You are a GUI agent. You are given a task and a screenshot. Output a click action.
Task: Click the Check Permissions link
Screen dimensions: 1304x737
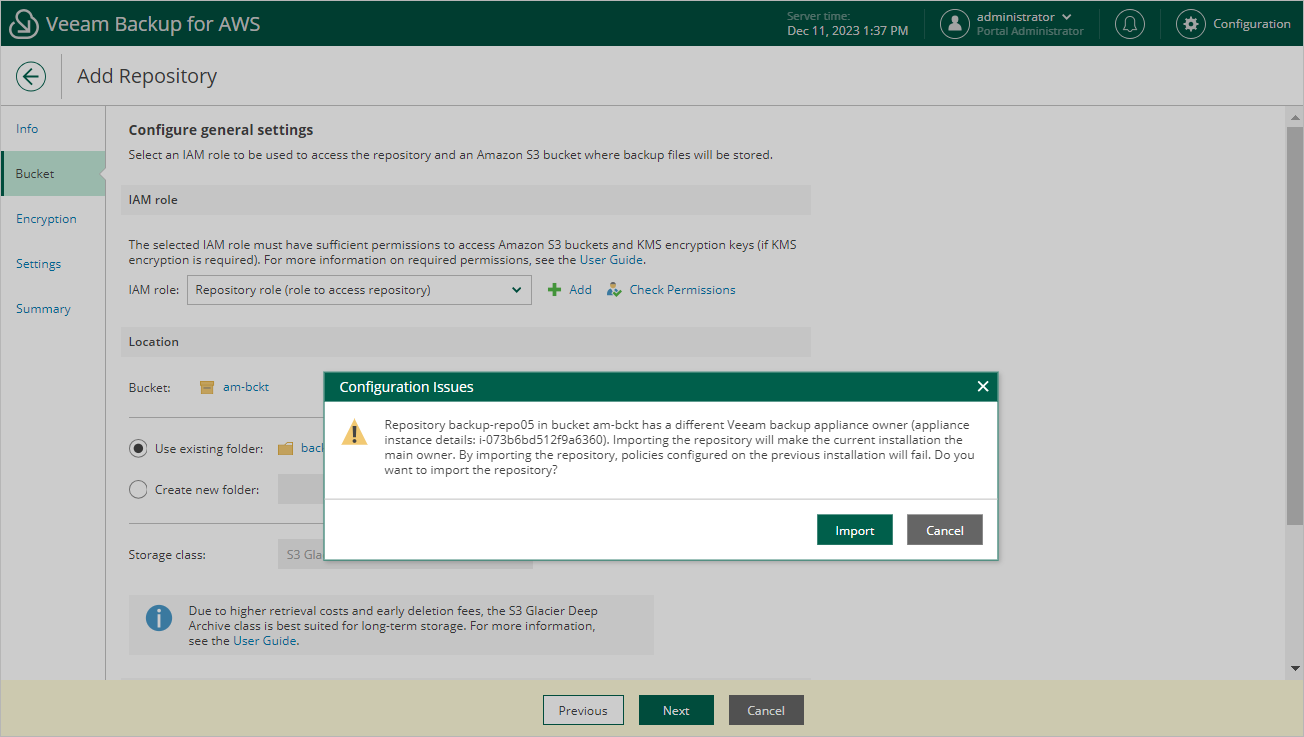[x=682, y=290]
